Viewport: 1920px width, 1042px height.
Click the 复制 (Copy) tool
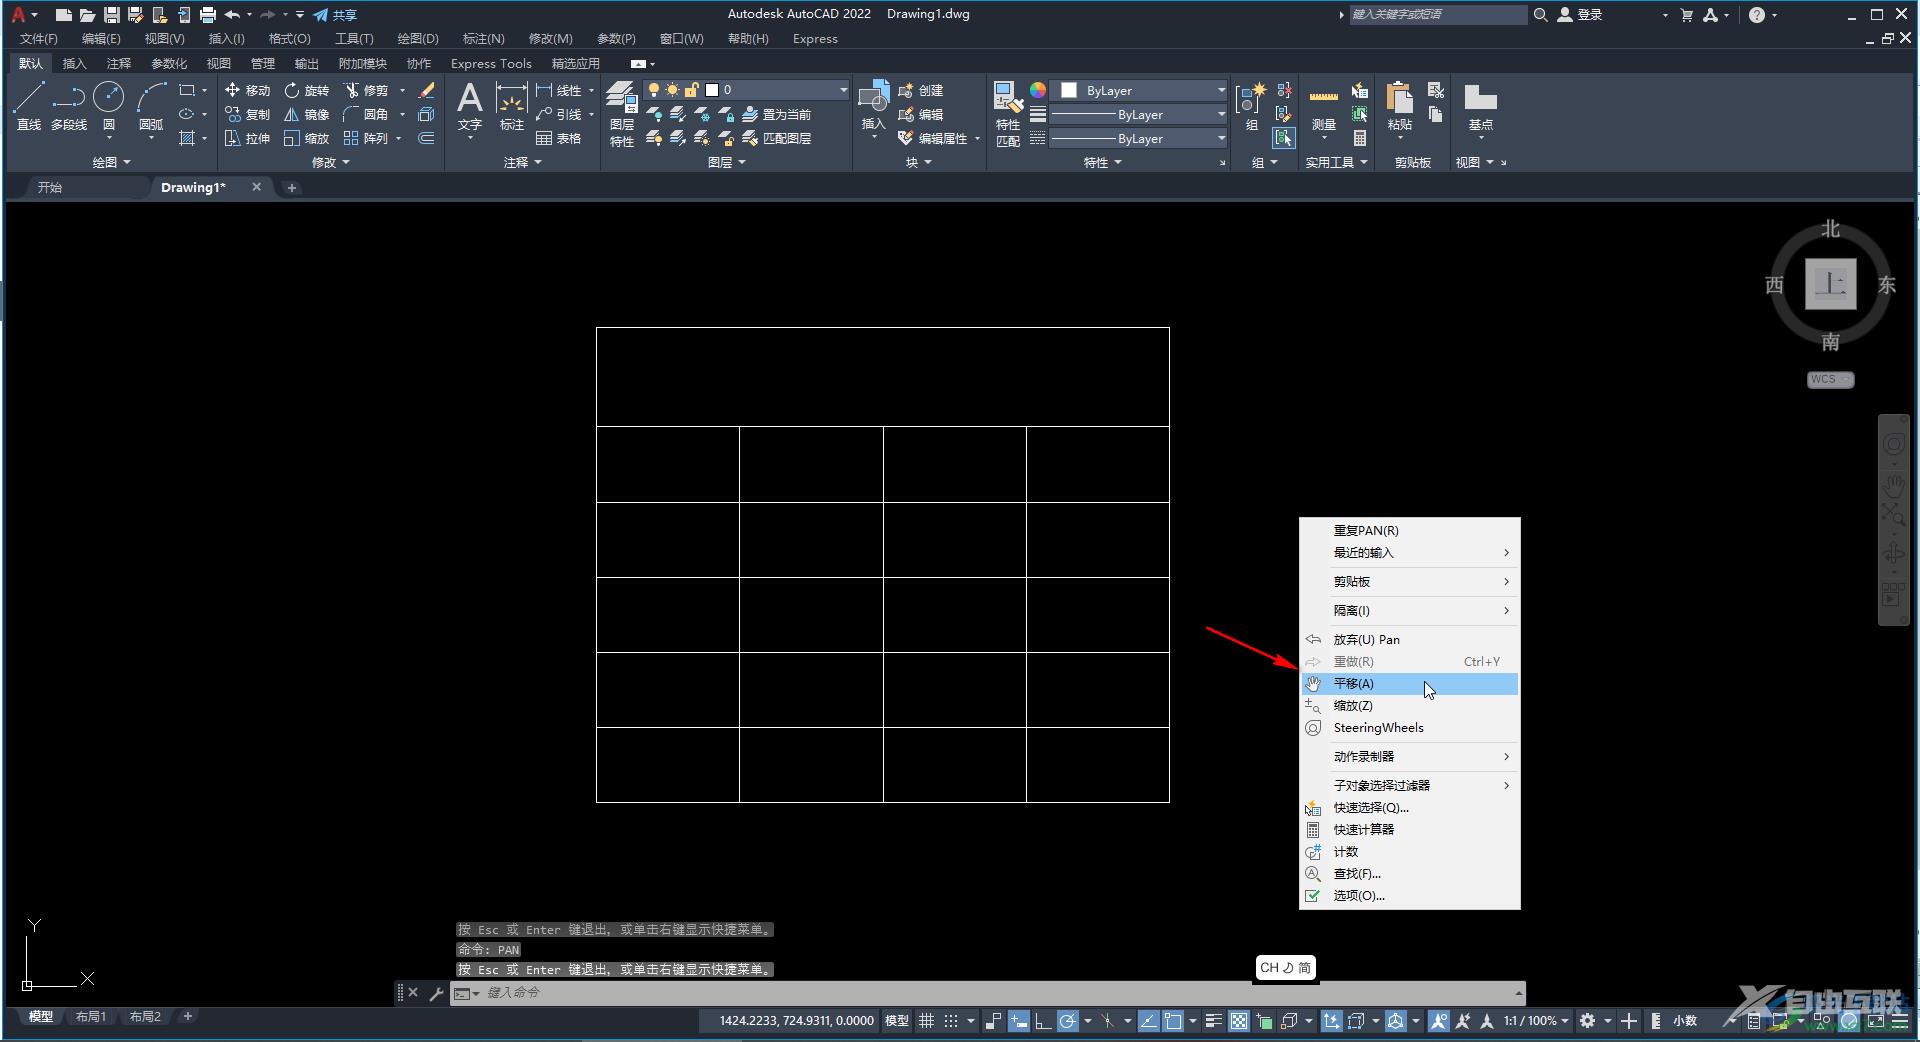[247, 114]
